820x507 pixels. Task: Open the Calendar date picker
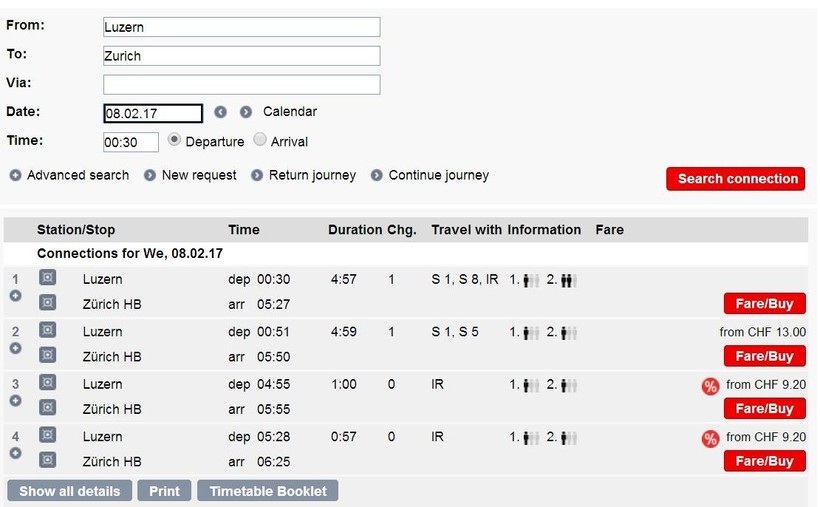click(290, 112)
